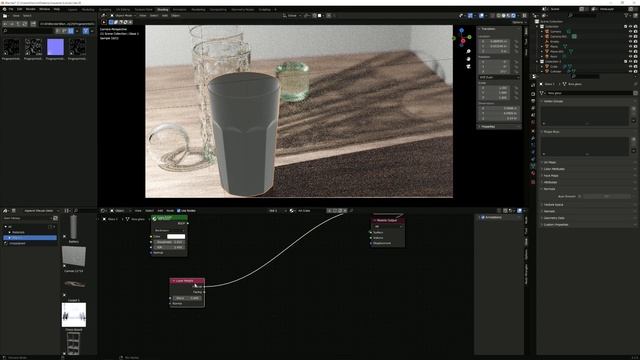Screen dimensions: 640x360
Task: Toggle viewport overlays icon
Action: click(482, 16)
